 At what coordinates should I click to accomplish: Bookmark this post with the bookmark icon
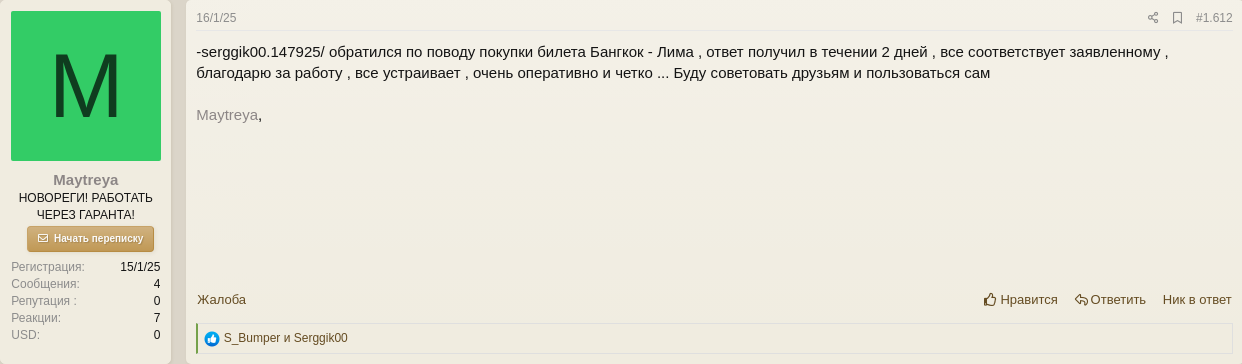coord(1177,18)
